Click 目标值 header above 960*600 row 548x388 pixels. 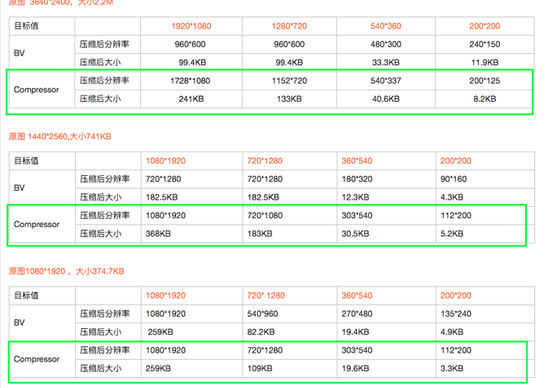click(x=26, y=26)
